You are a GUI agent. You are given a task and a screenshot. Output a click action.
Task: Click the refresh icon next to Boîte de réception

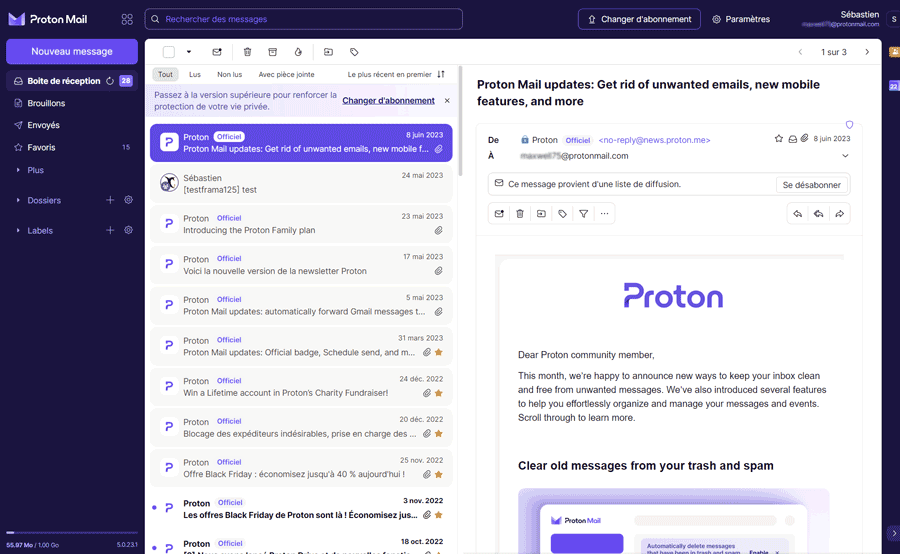[110, 81]
